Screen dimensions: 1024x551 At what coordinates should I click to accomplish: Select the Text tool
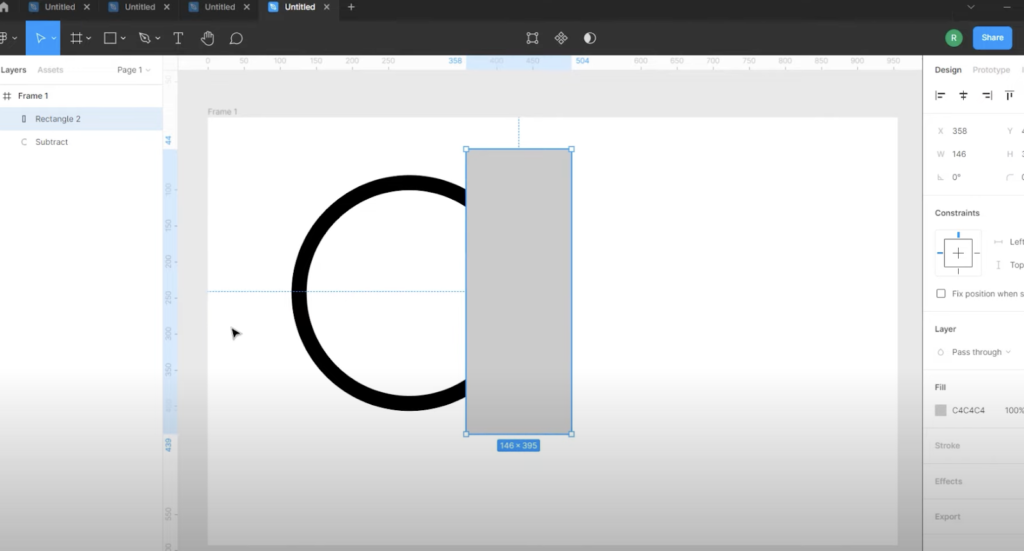point(178,38)
